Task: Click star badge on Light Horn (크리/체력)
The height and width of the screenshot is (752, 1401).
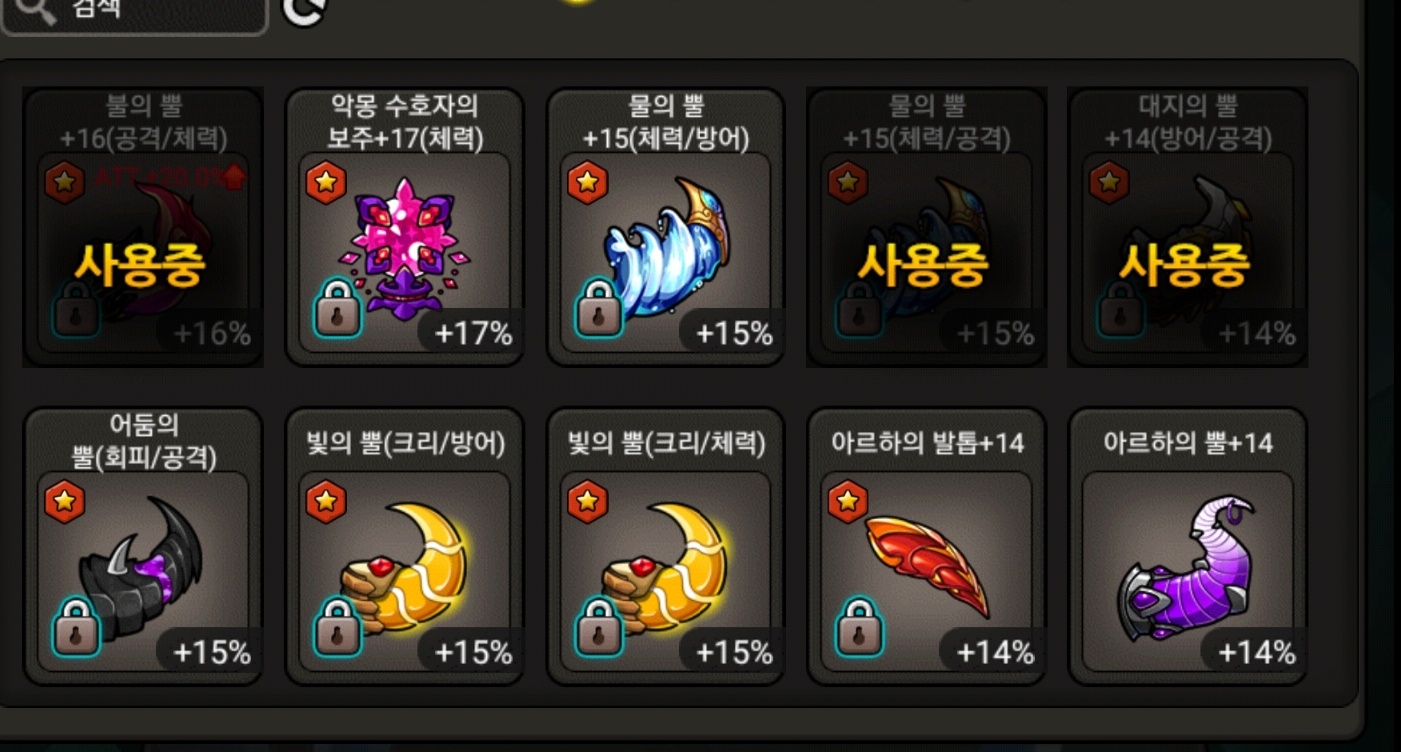Action: (x=587, y=503)
